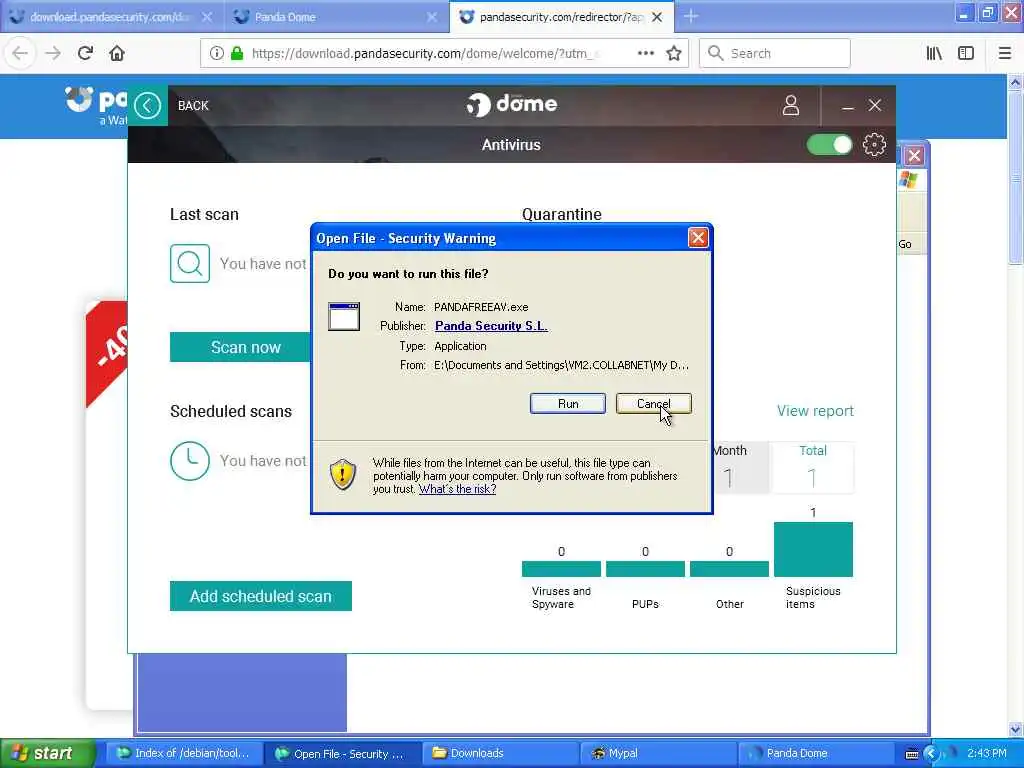Switch to the download.pandasecurity.com browser tab
1024x768 pixels.
pos(109,17)
